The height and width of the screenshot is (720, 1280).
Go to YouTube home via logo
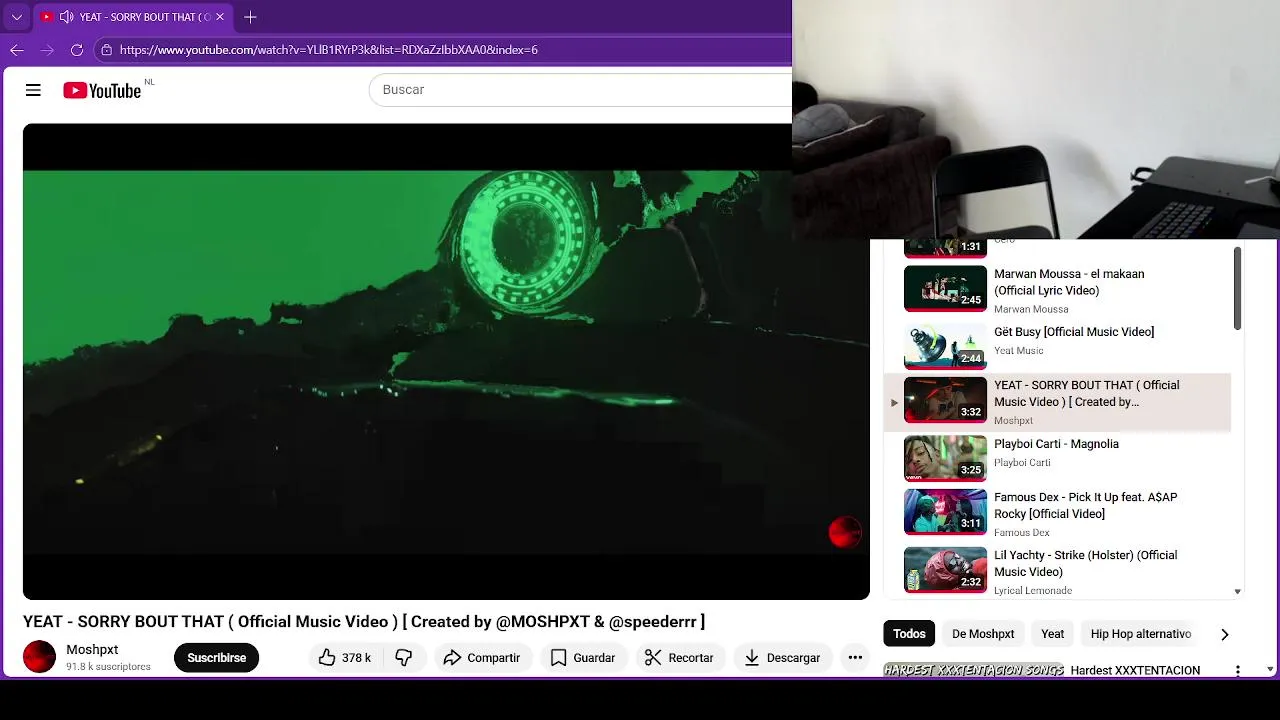(x=102, y=91)
